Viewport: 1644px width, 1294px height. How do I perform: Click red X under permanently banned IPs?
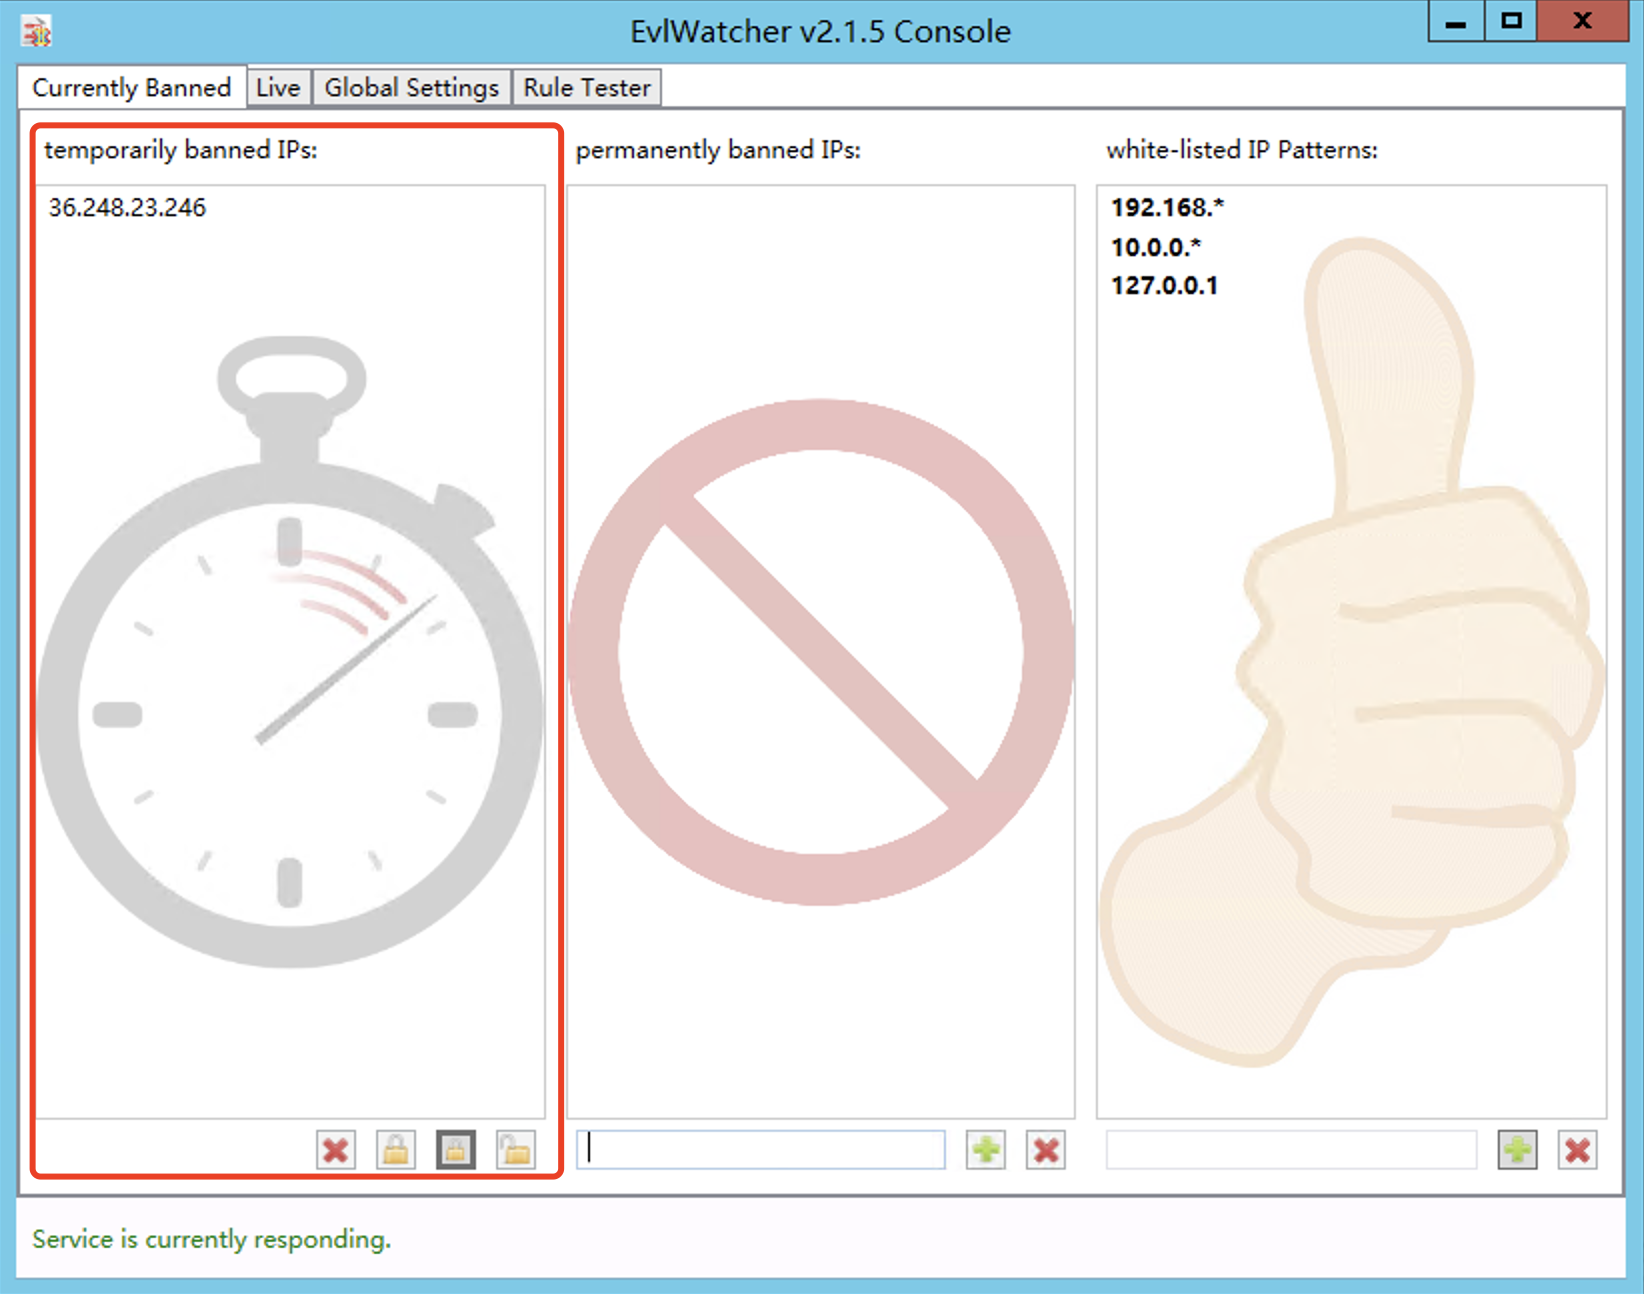(1046, 1150)
